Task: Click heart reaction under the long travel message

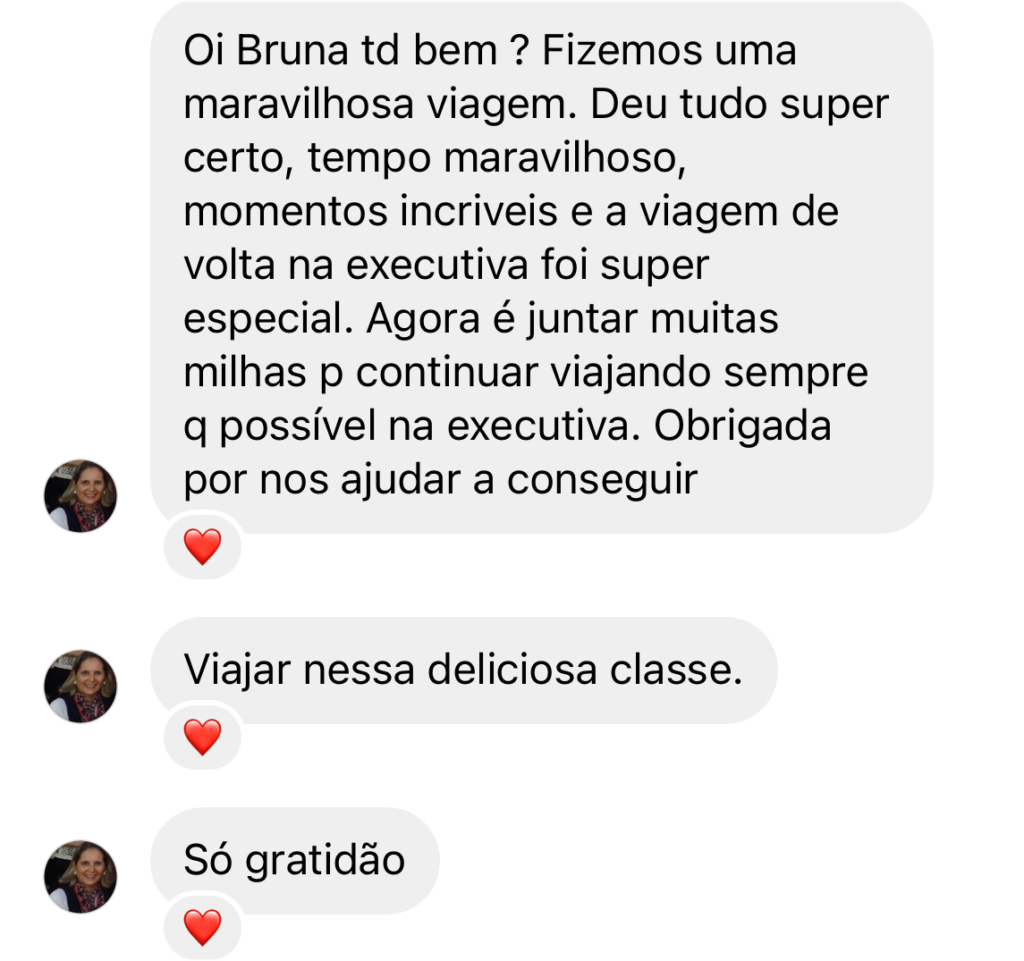Action: [x=202, y=546]
